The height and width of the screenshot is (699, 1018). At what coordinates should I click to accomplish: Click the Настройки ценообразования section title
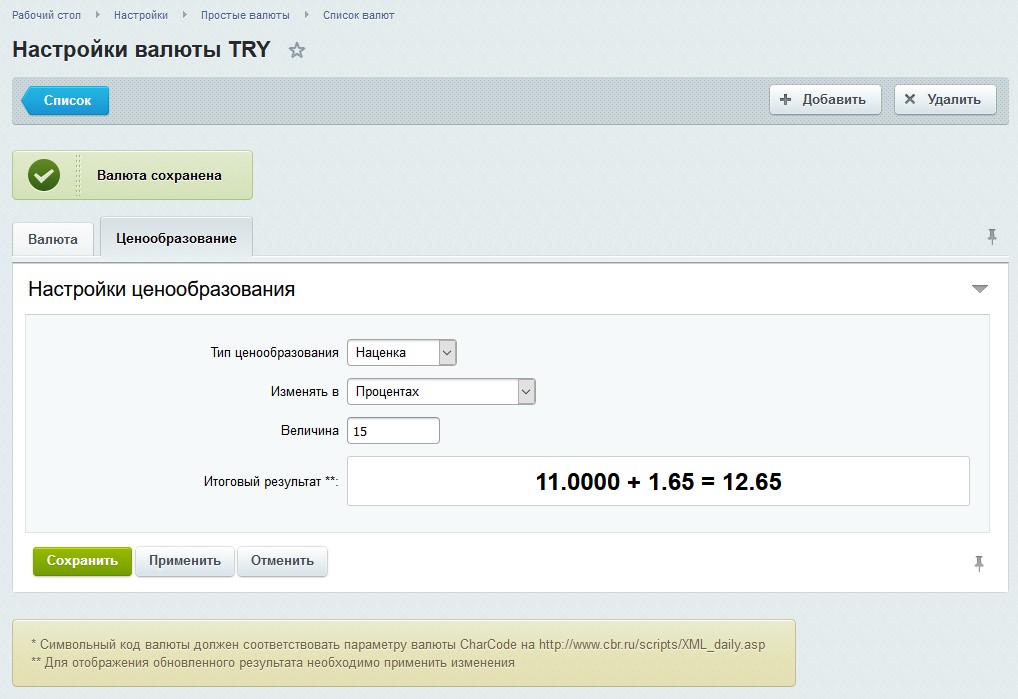click(162, 289)
